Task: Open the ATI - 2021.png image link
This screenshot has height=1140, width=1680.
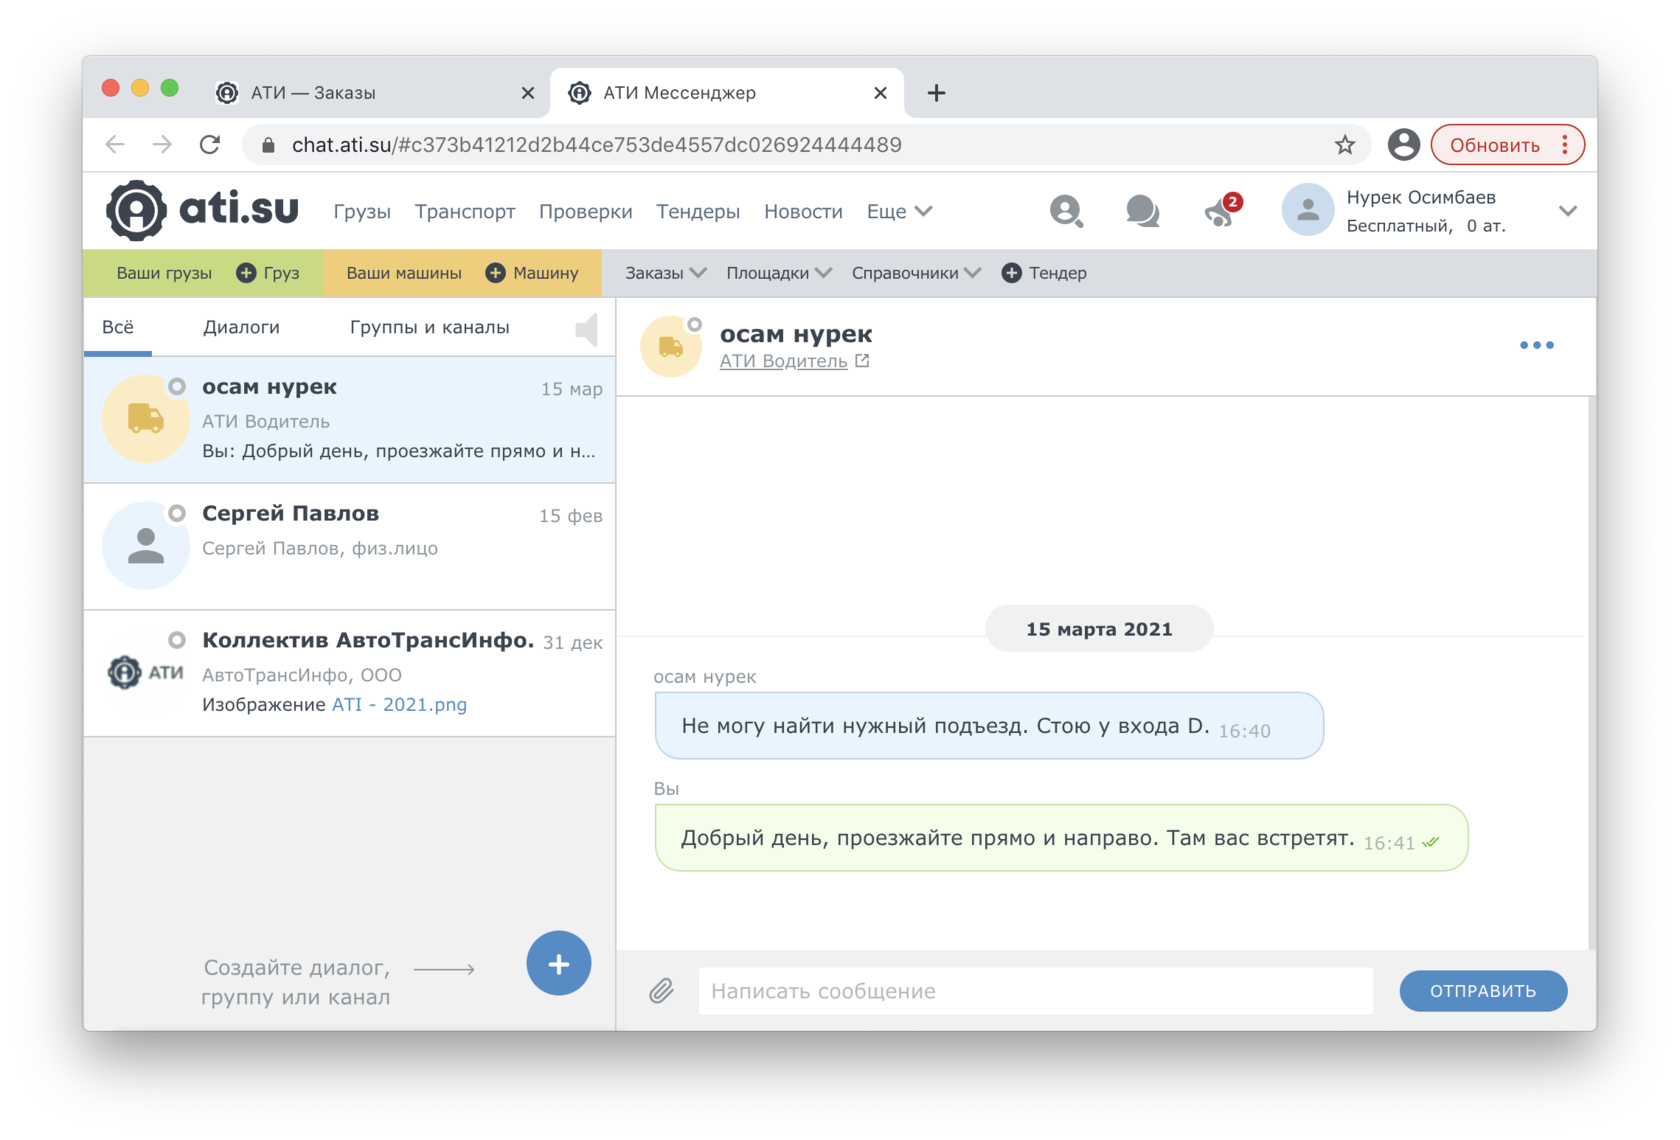Action: pos(399,704)
